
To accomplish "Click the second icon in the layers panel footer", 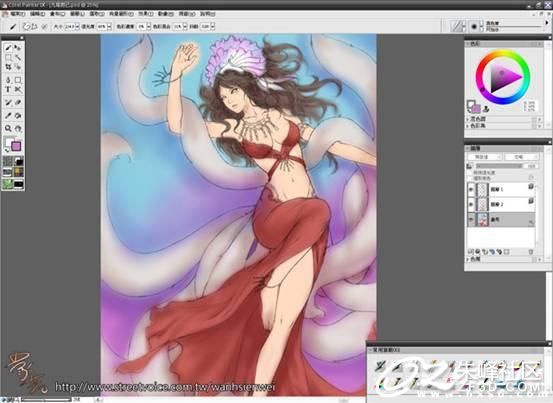I will coord(478,252).
